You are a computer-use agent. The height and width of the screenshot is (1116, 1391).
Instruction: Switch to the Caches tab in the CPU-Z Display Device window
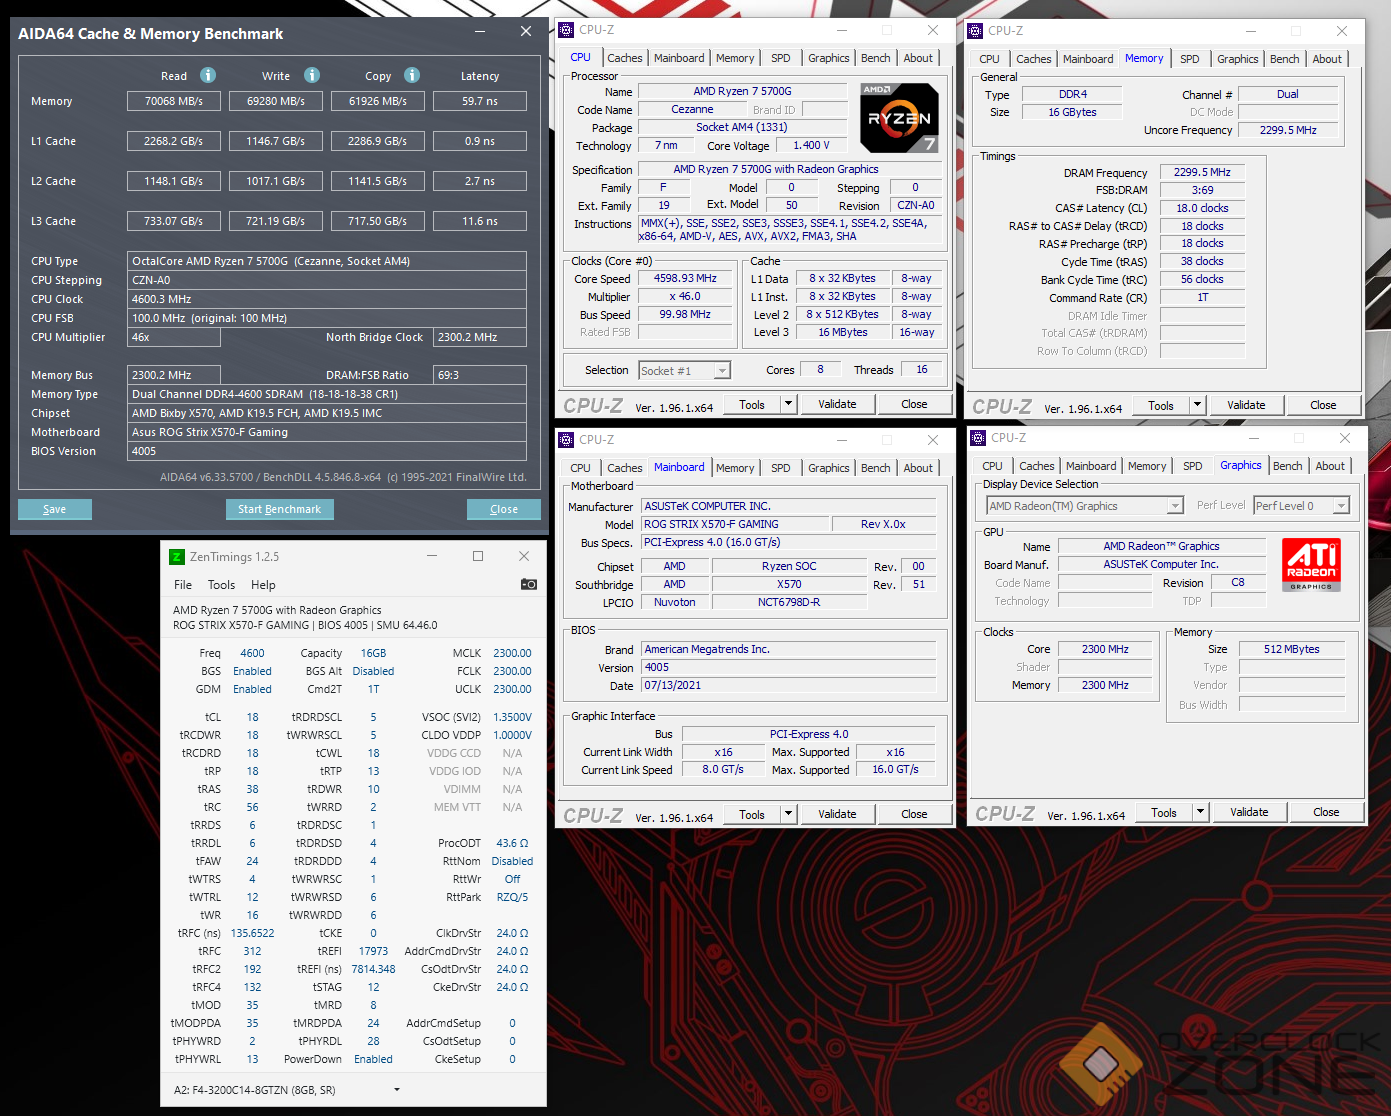click(x=1037, y=466)
